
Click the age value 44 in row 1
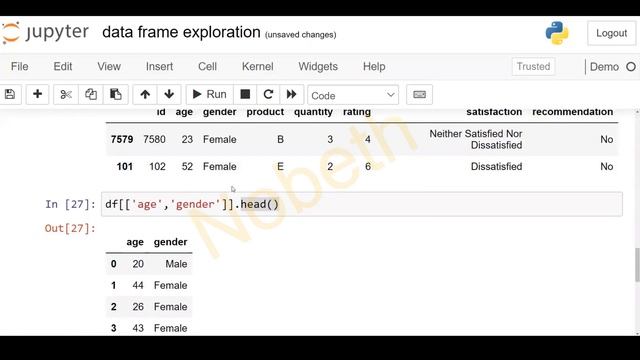click(138, 285)
